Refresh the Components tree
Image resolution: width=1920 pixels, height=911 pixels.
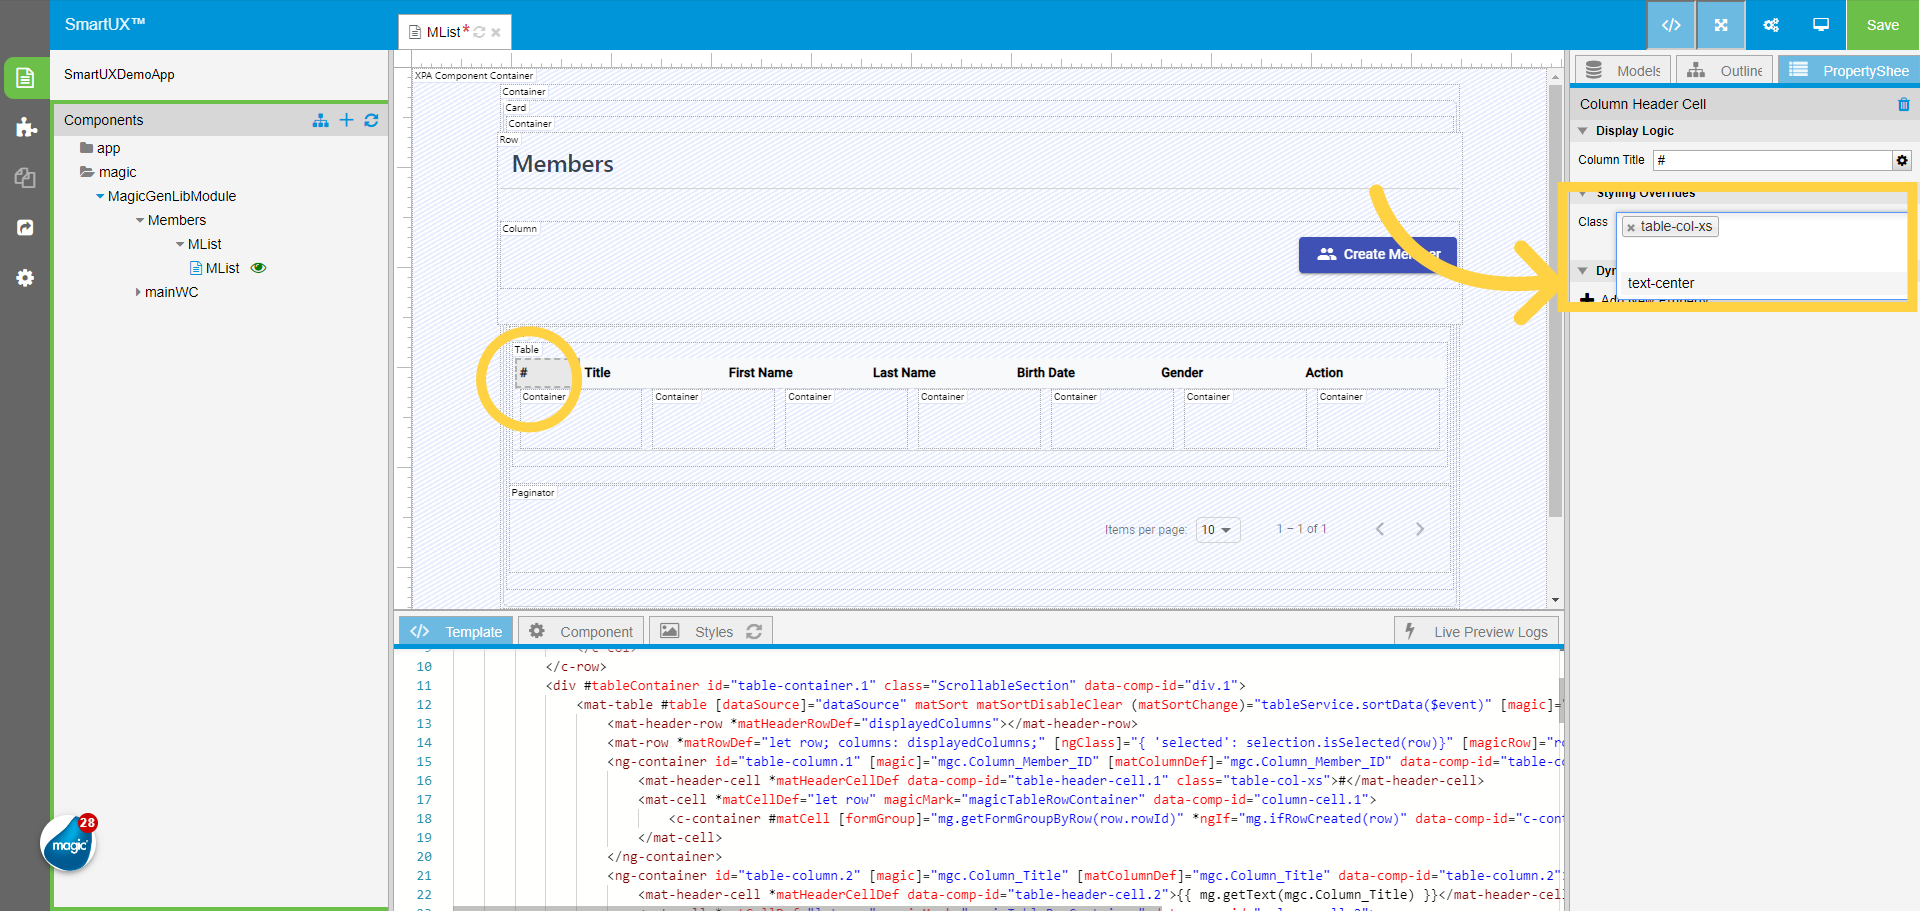(x=372, y=120)
